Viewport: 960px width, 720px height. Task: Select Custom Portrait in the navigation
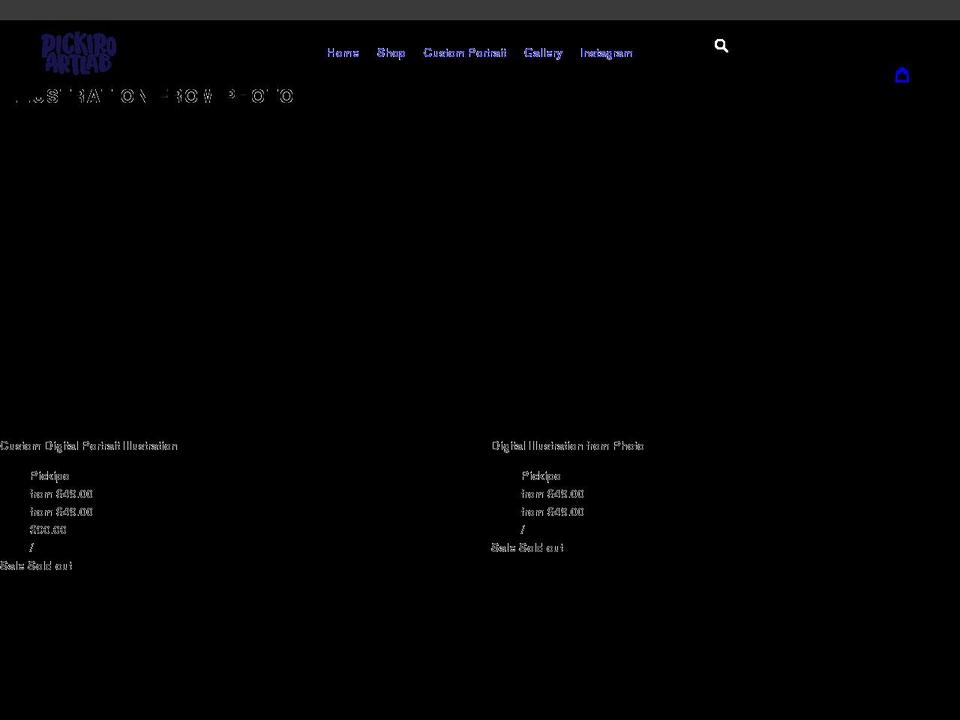coord(464,53)
